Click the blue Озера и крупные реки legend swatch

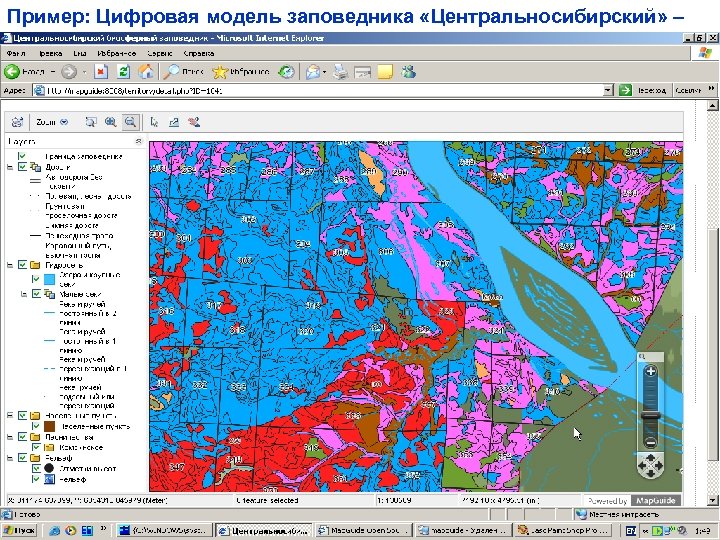[50, 279]
